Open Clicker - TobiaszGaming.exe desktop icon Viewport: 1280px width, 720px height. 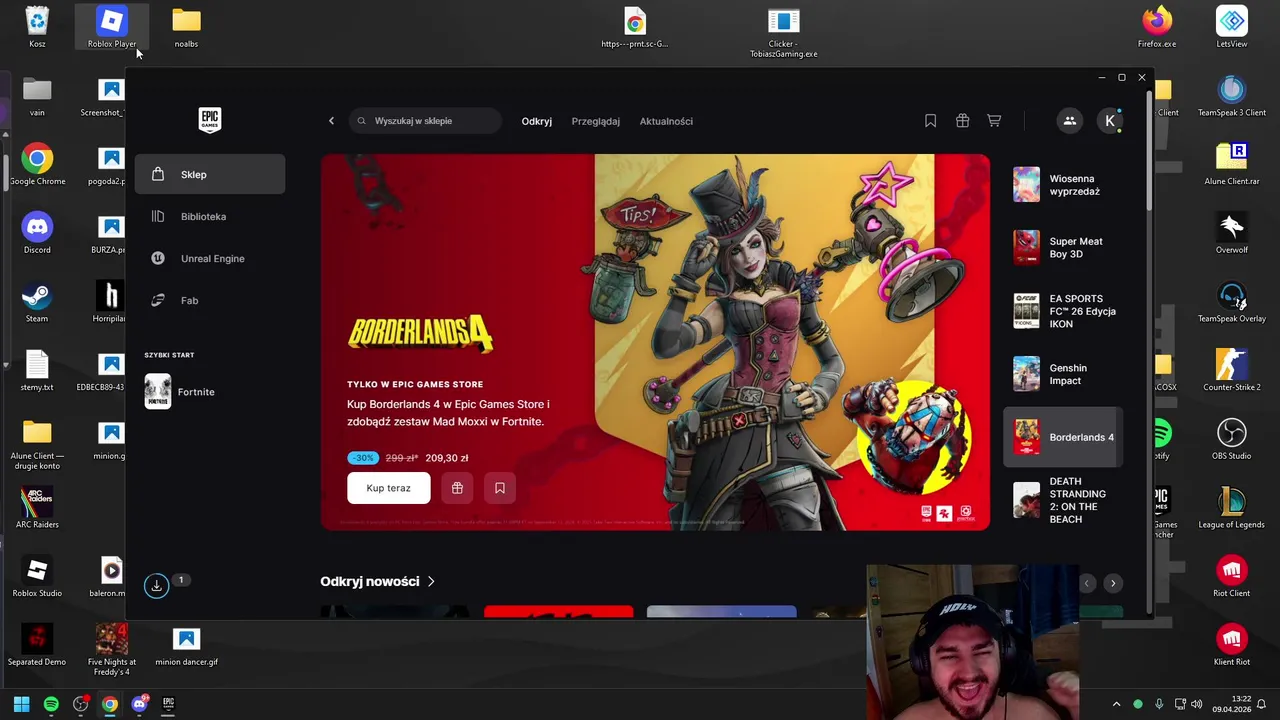pyautogui.click(x=784, y=32)
